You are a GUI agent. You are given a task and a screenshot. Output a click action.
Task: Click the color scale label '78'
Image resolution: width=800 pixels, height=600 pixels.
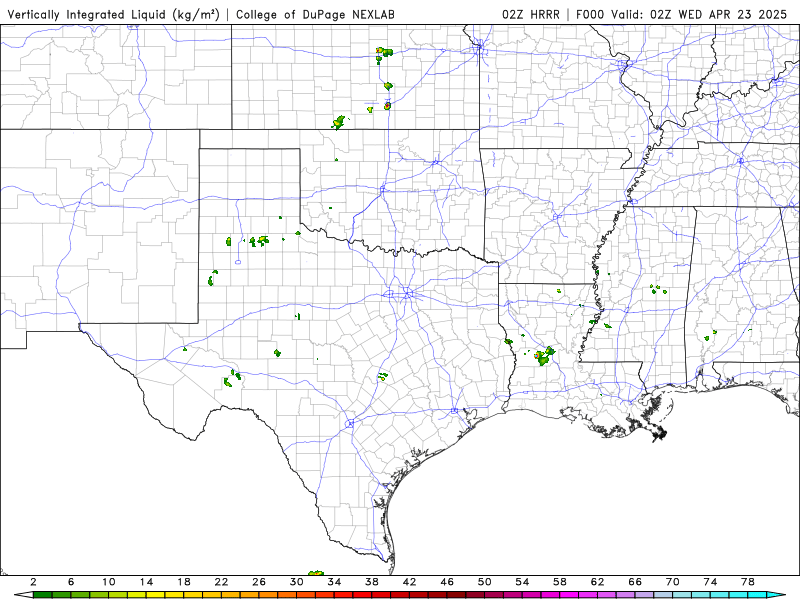[x=748, y=582]
